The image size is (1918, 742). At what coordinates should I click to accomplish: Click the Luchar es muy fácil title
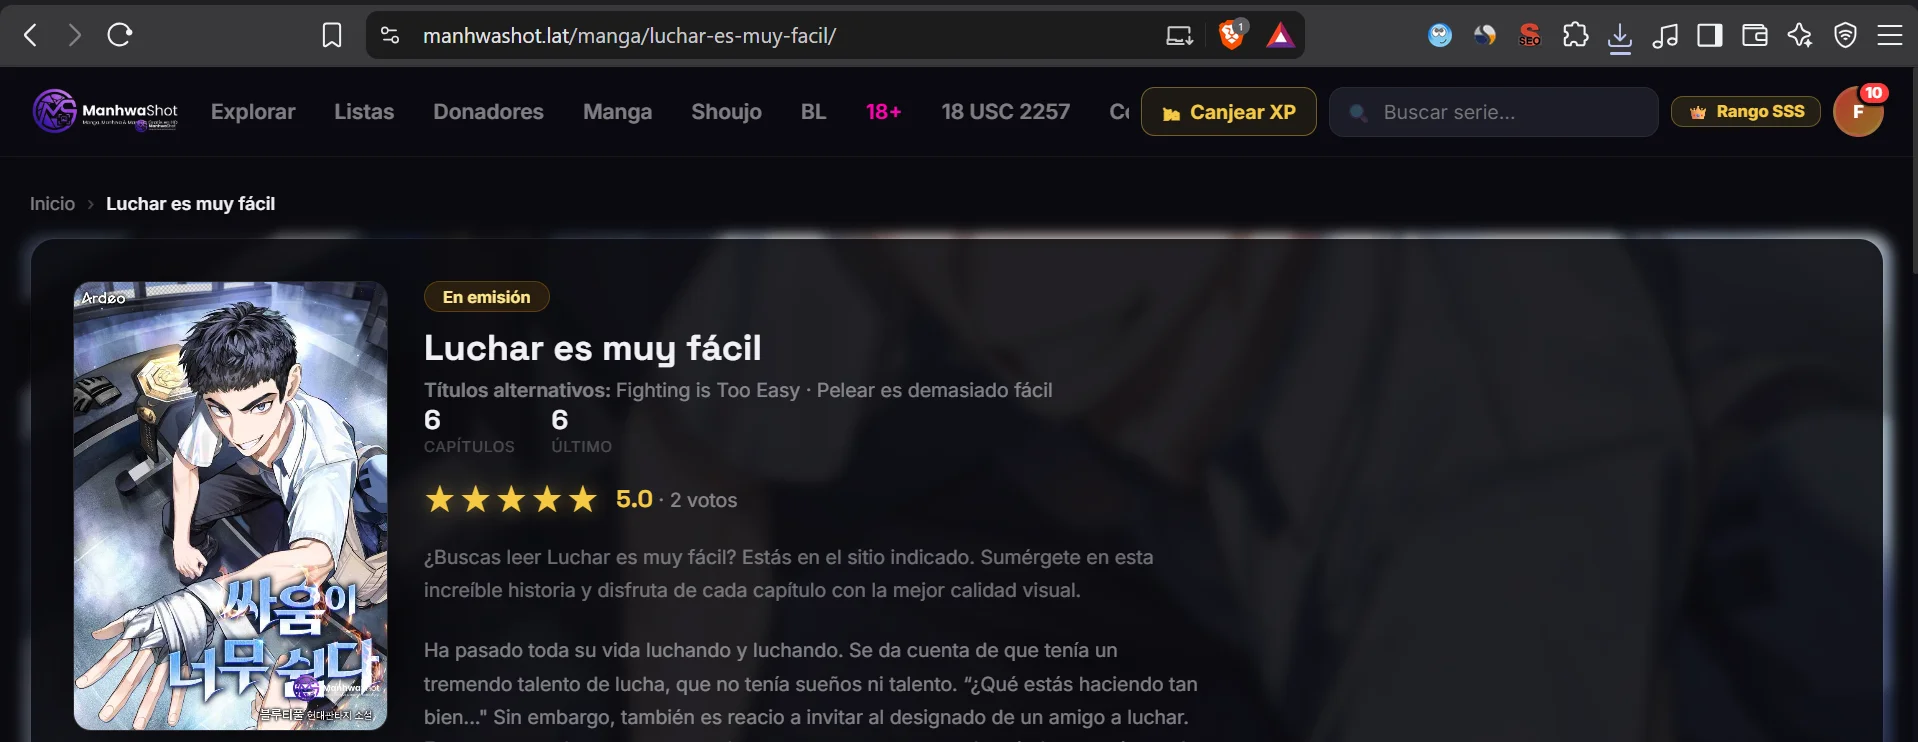[x=592, y=348]
